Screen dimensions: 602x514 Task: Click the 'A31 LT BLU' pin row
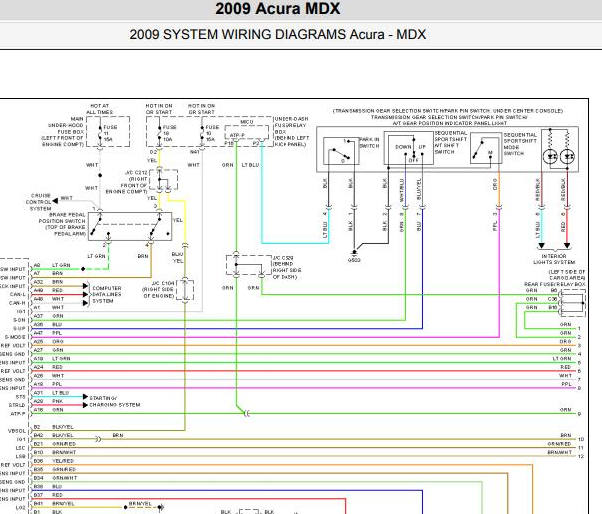(51, 393)
